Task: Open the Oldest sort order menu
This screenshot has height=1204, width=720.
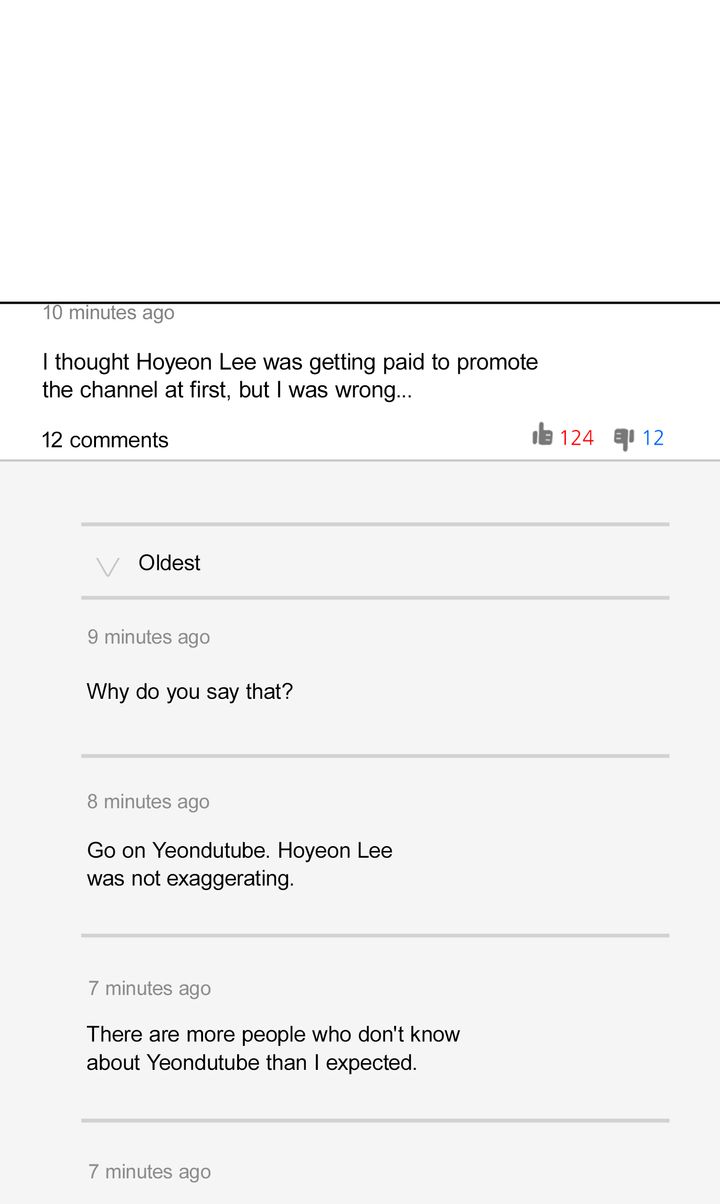Action: (x=169, y=563)
